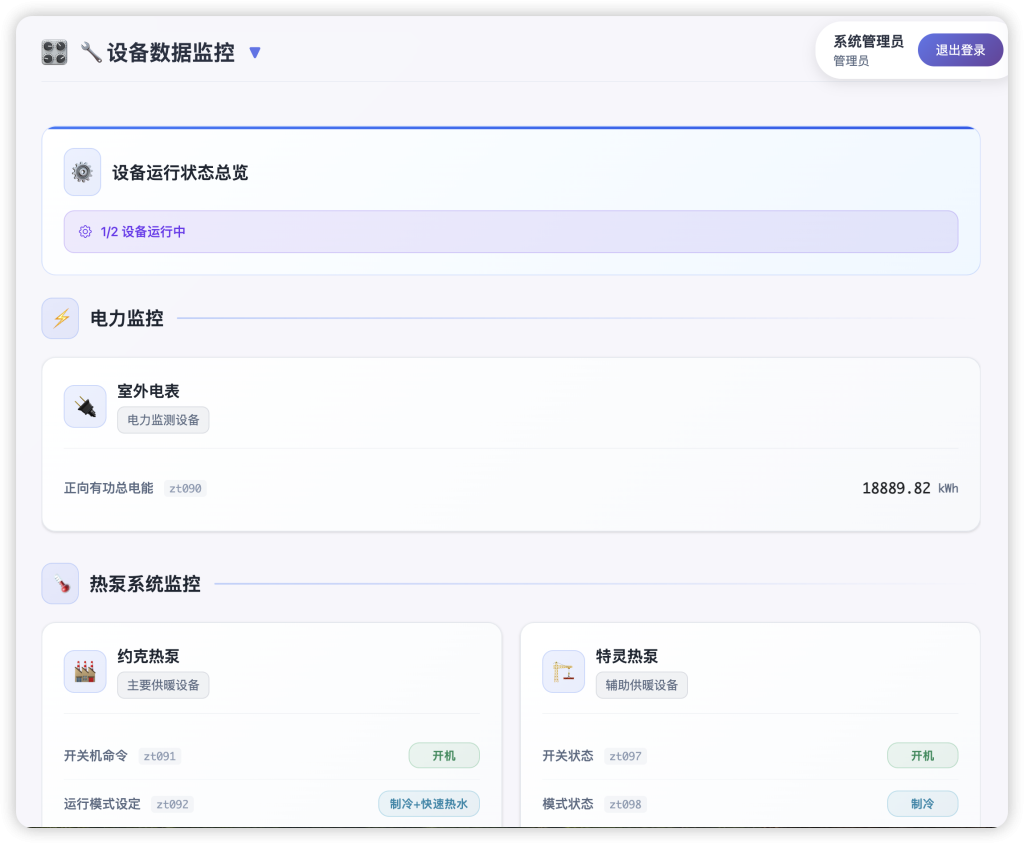Click the 辅助供暖设备 tag
This screenshot has height=844, width=1024.
coord(642,685)
